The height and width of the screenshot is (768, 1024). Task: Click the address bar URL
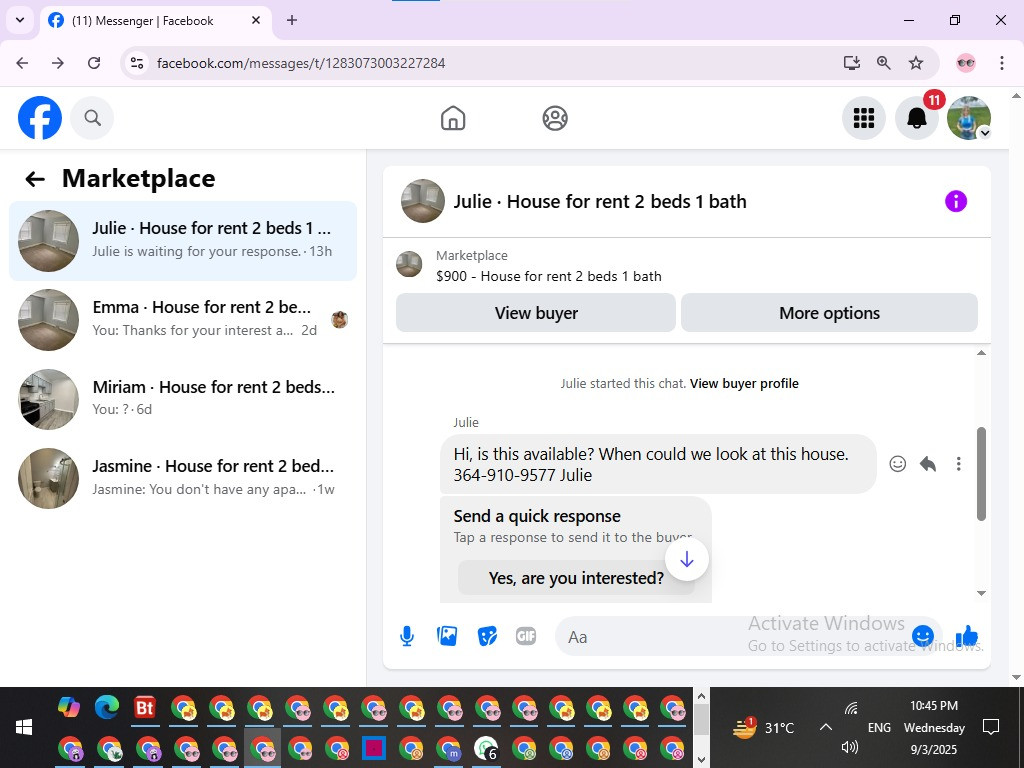[301, 63]
